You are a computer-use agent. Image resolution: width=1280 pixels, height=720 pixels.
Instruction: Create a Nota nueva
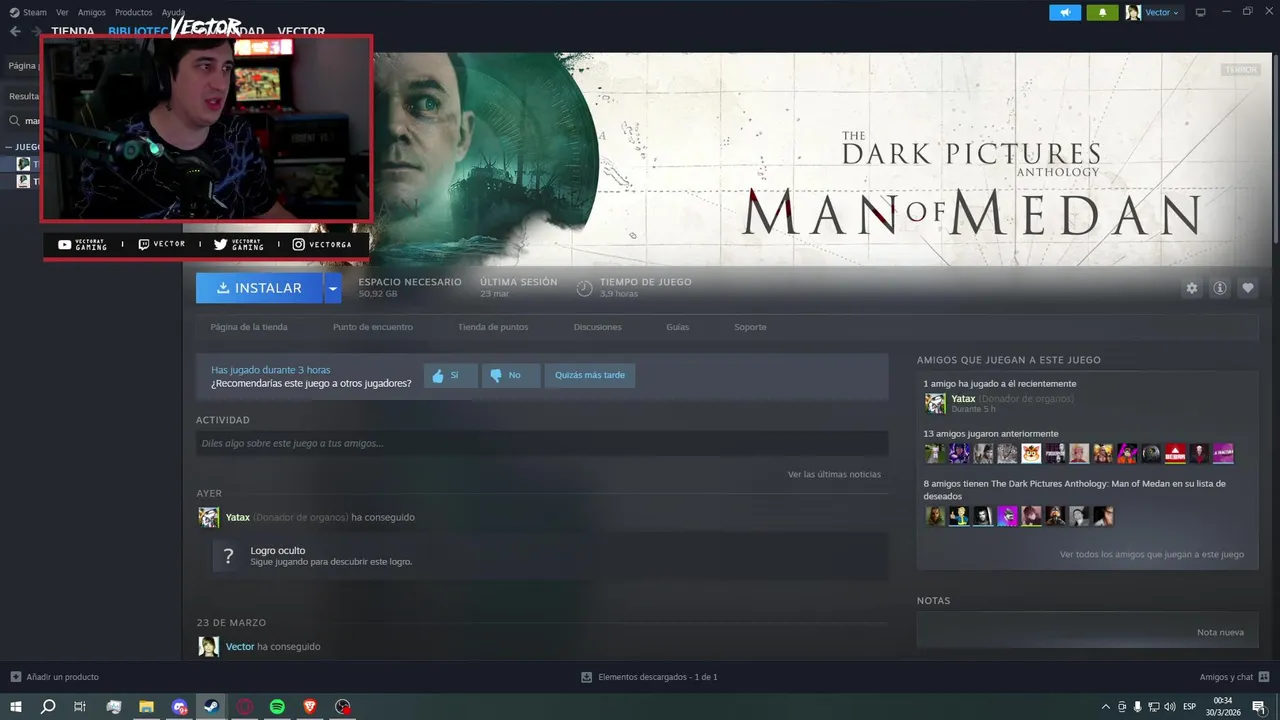coord(1220,633)
